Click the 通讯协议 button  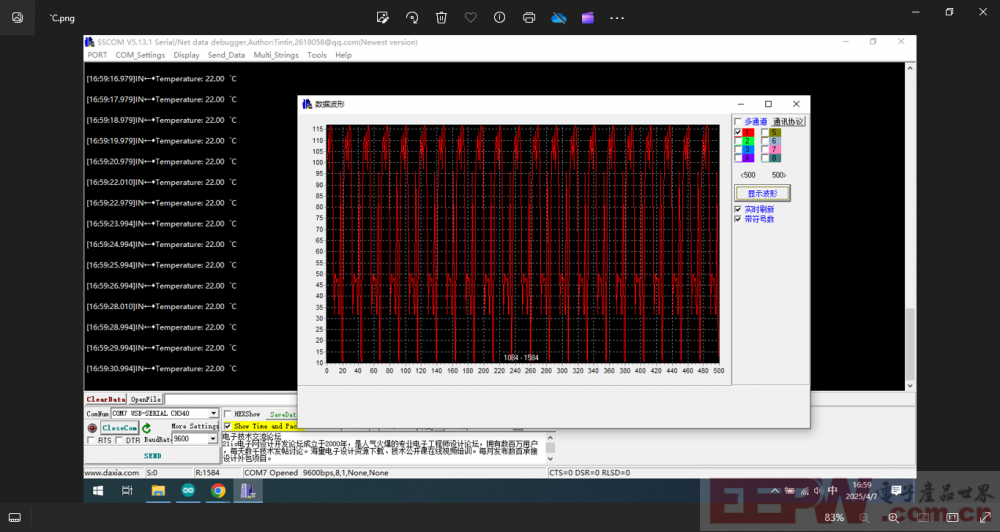(788, 121)
